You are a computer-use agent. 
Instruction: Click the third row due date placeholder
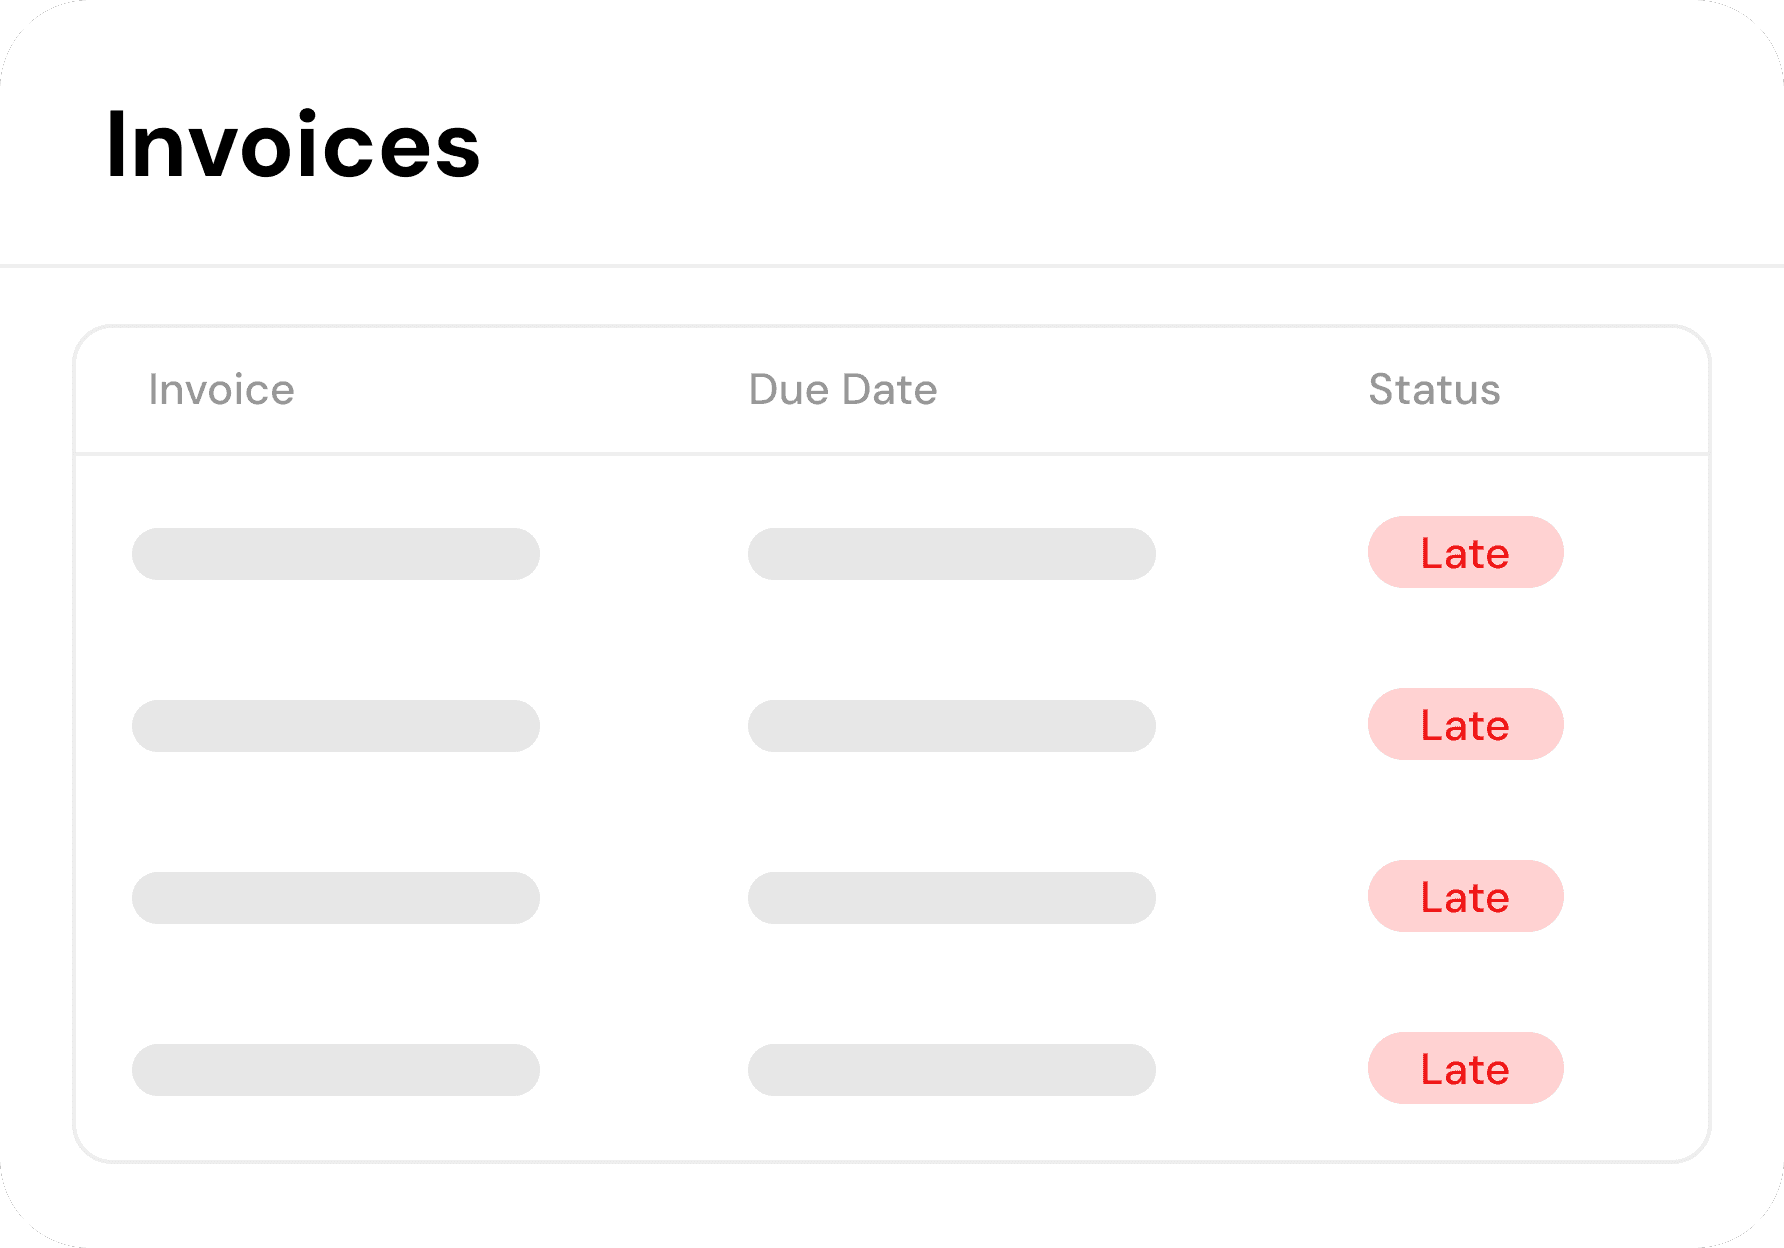point(952,898)
